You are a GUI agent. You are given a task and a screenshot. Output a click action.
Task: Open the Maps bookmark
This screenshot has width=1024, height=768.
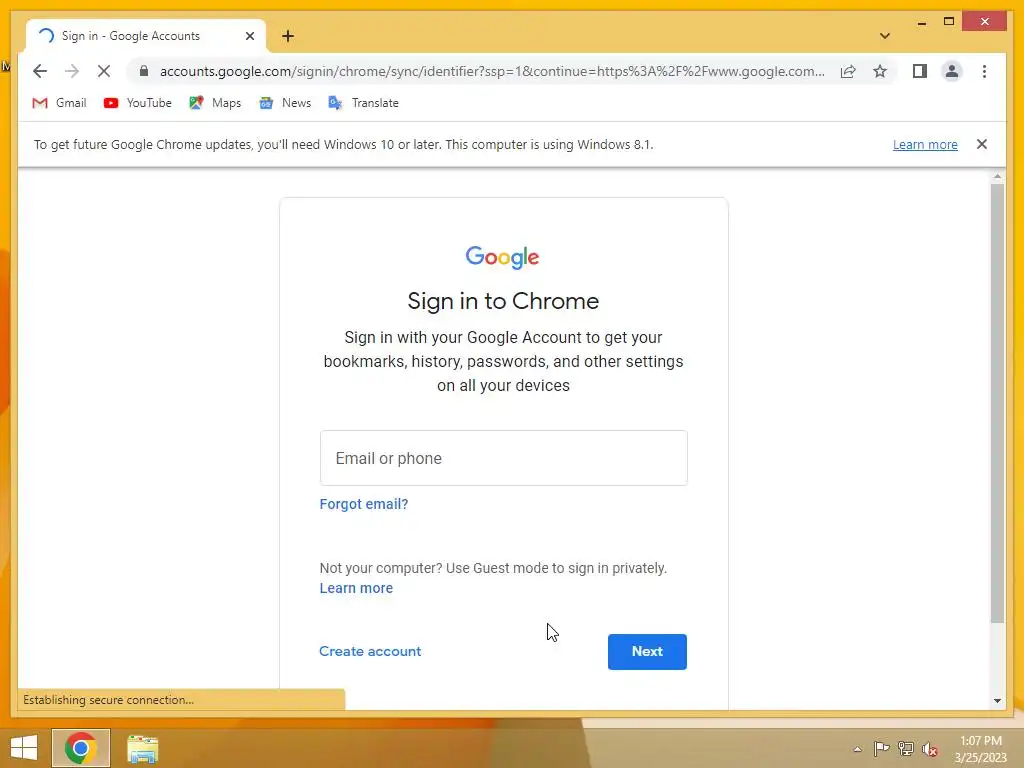click(216, 103)
